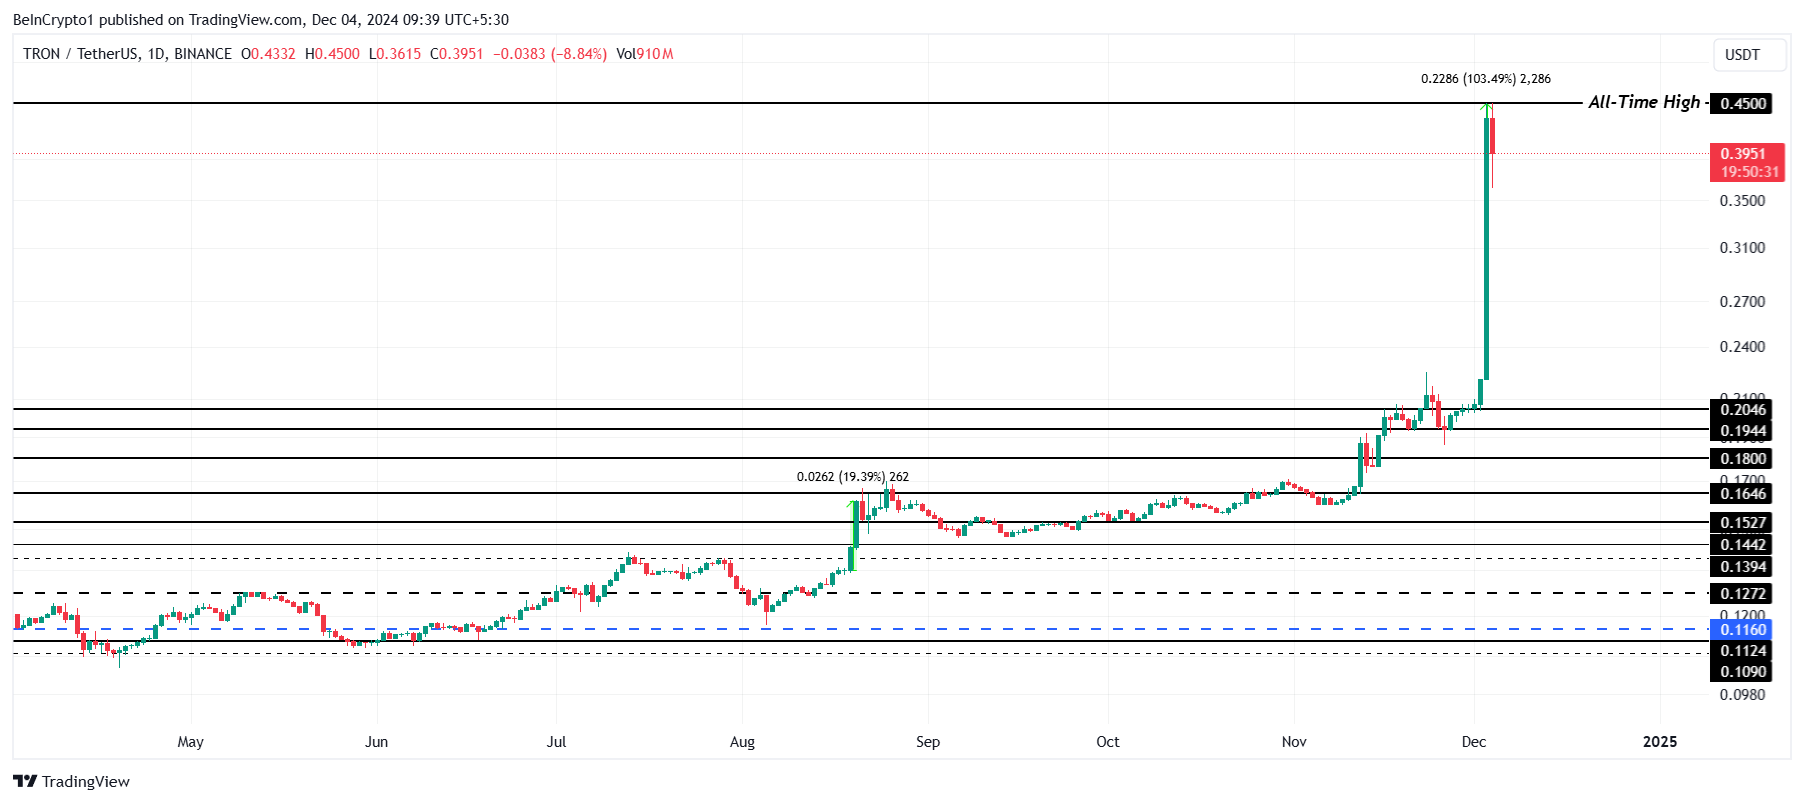This screenshot has width=1804, height=803.
Task: Click the −0.0383 (−8.84%) change readout
Action: pyautogui.click(x=550, y=54)
